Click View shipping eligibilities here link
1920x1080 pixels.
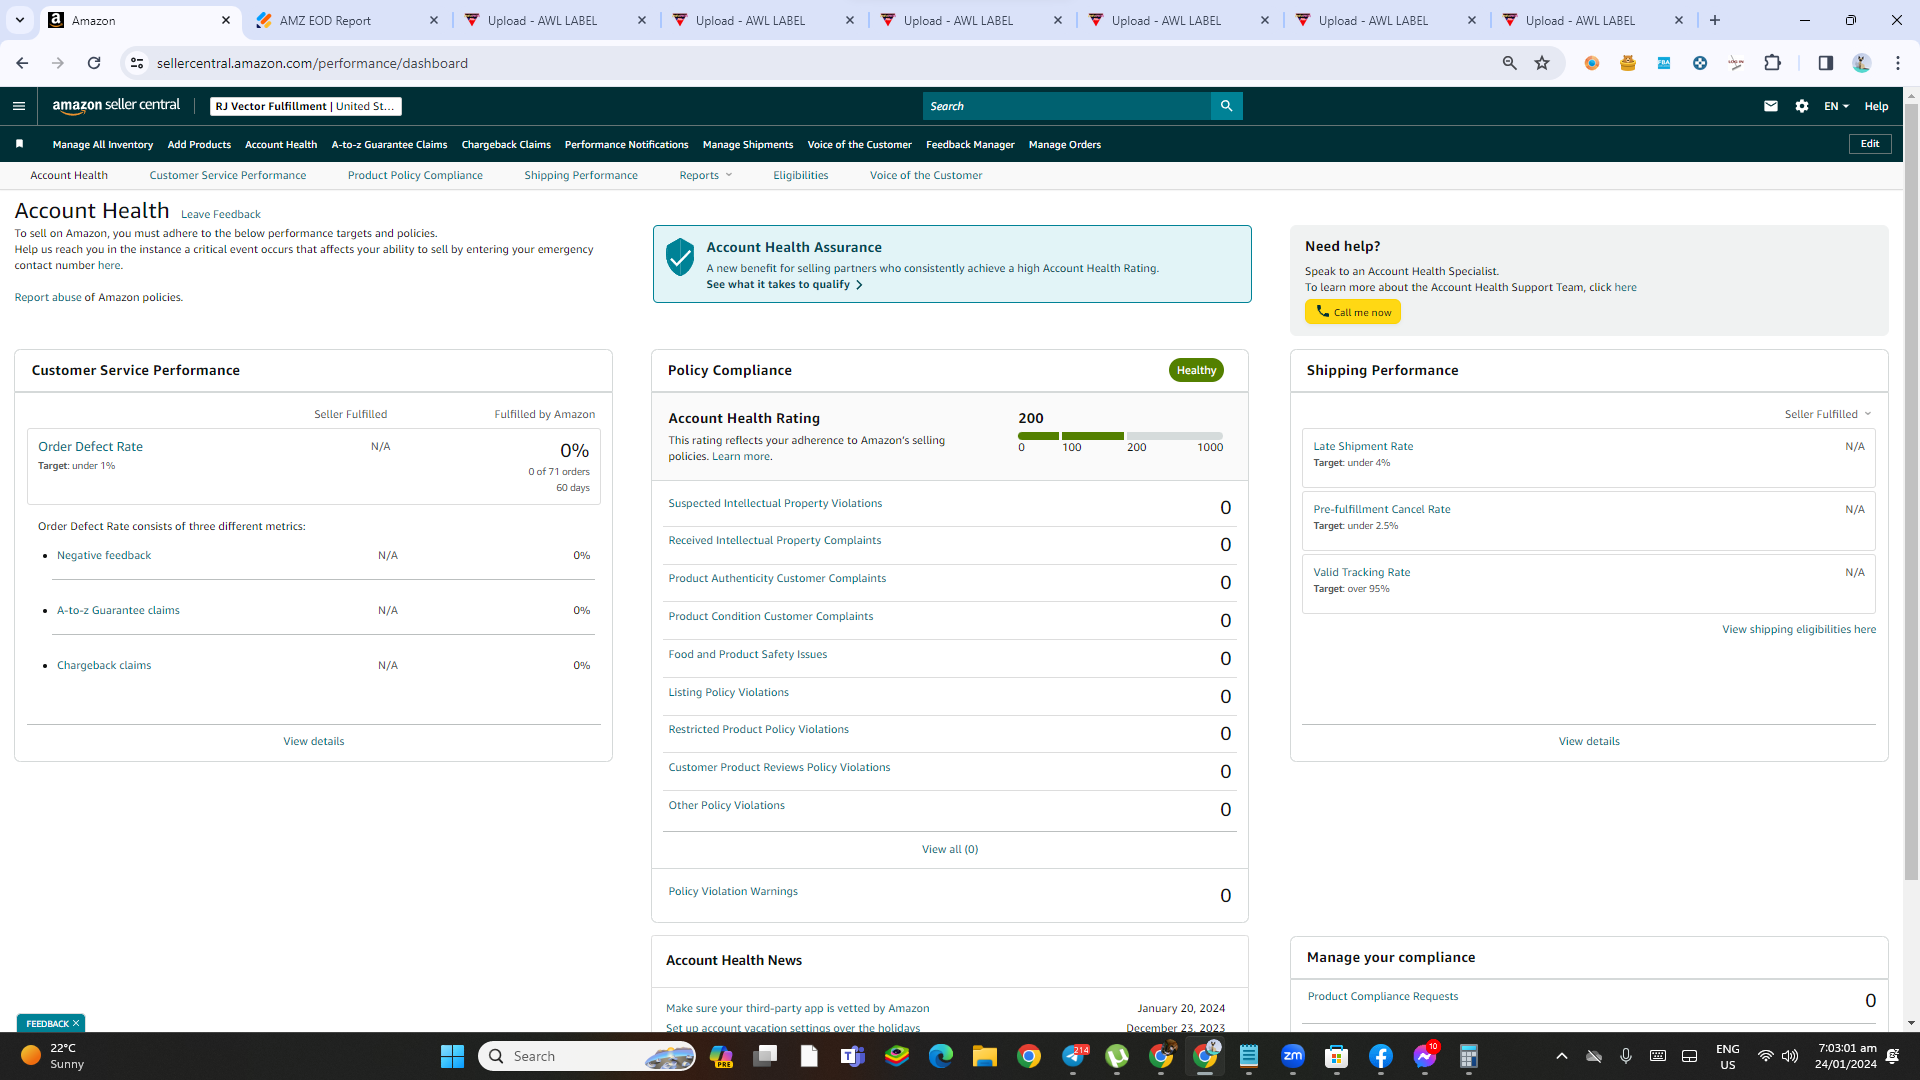(x=1799, y=629)
